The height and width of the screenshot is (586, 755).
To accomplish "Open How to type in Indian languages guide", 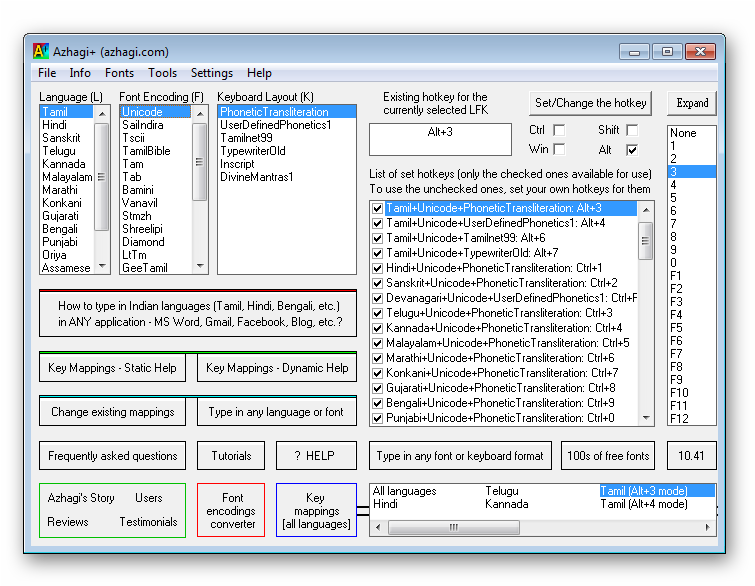I will click(x=198, y=314).
